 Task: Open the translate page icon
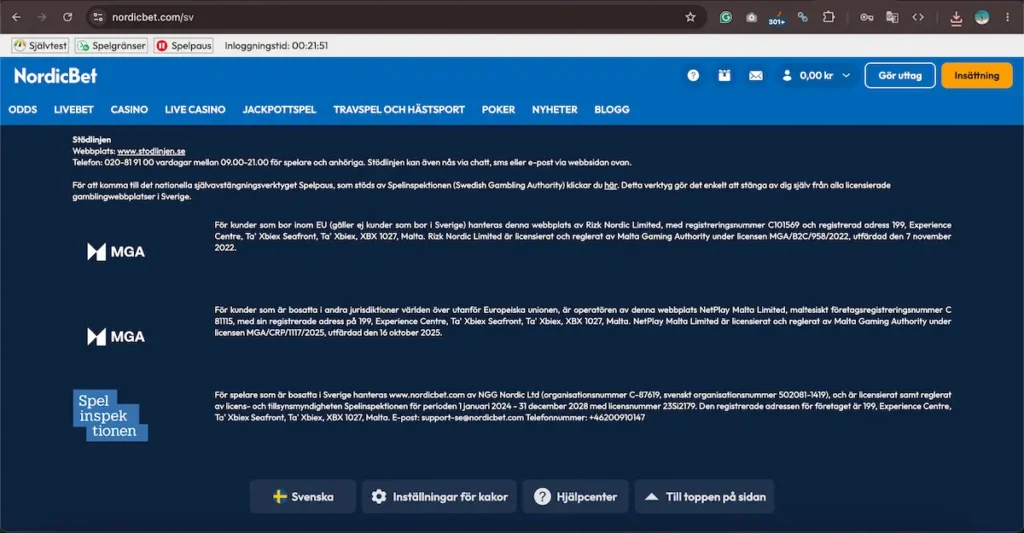(x=892, y=18)
